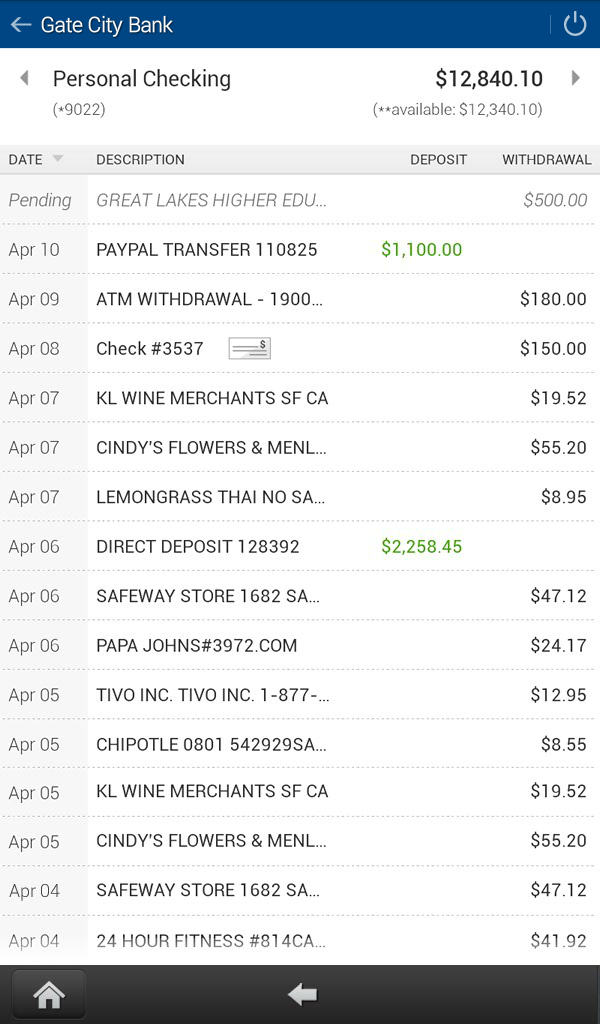Click the WITHDRAWAL column header

pos(546,159)
